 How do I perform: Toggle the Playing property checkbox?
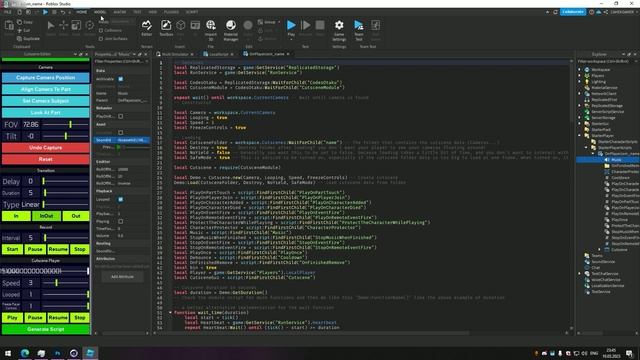(120, 221)
